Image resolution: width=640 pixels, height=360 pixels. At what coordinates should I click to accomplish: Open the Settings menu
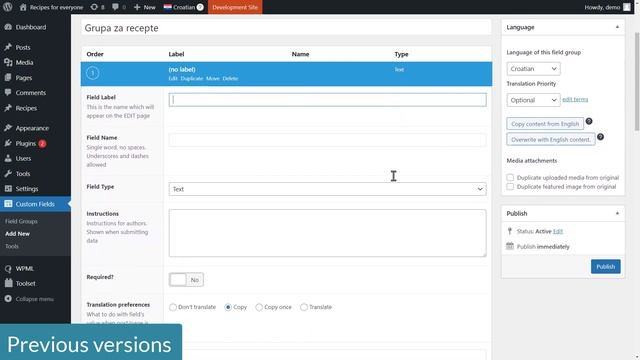27,189
